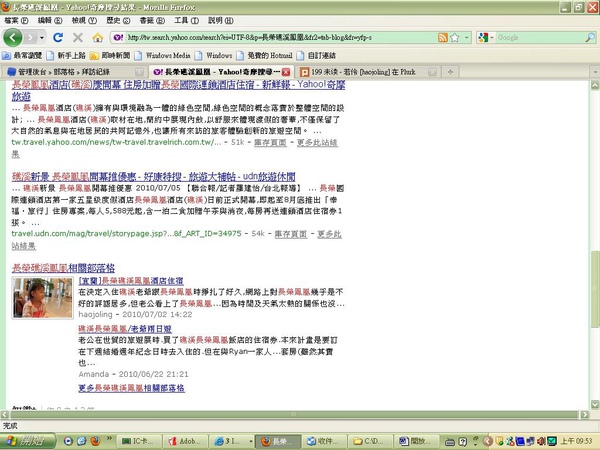Image resolution: width=600 pixels, height=450 pixels.
Task: Expand hidden tray icons with the round arrow
Action: [488, 441]
